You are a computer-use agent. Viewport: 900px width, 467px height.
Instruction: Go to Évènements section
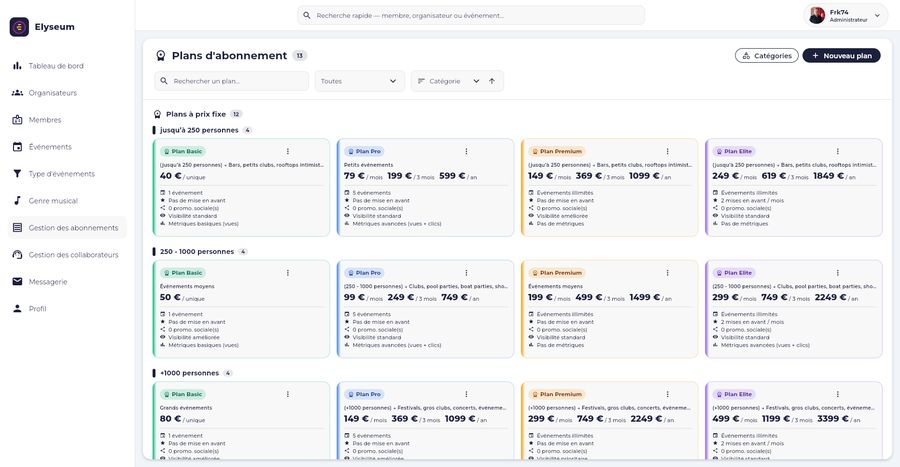pyautogui.click(x=68, y=147)
